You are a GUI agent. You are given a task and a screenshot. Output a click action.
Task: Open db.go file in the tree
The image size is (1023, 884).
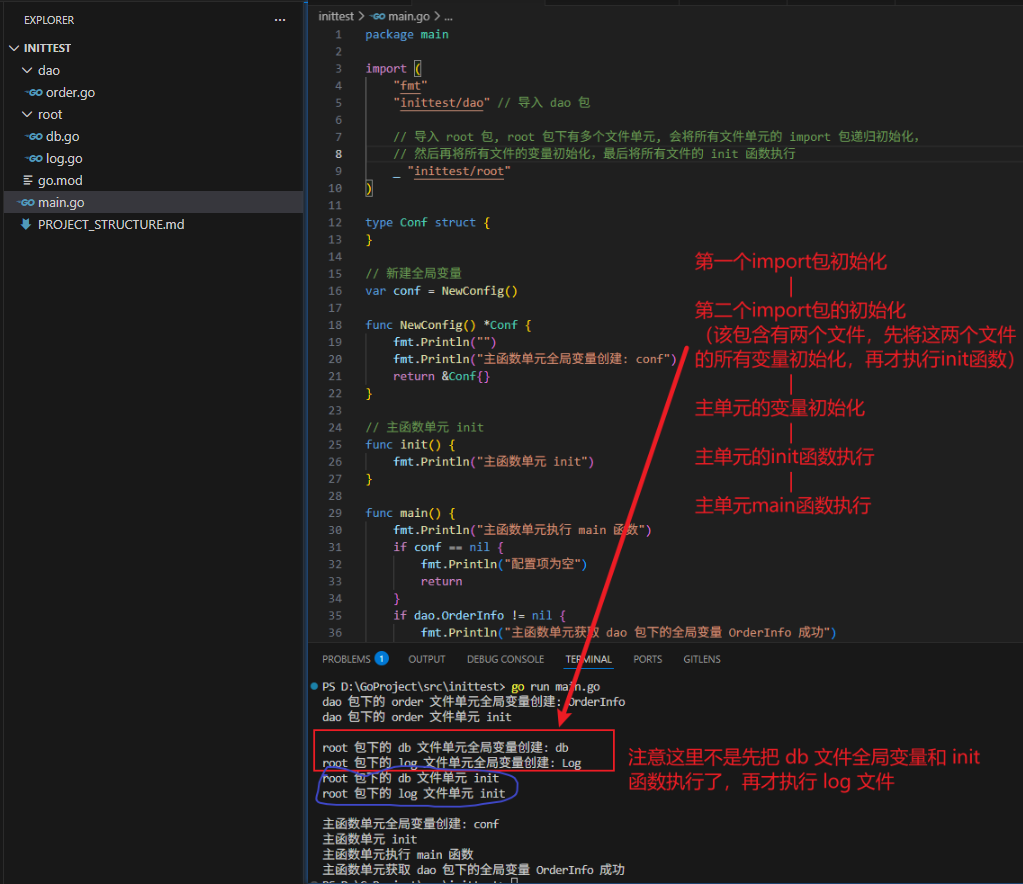tap(63, 136)
